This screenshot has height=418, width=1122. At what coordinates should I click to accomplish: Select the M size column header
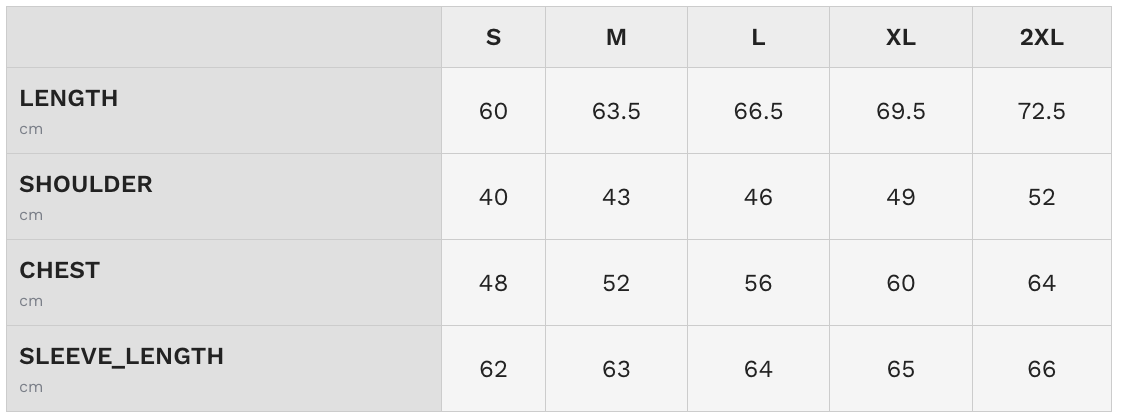[x=616, y=38]
